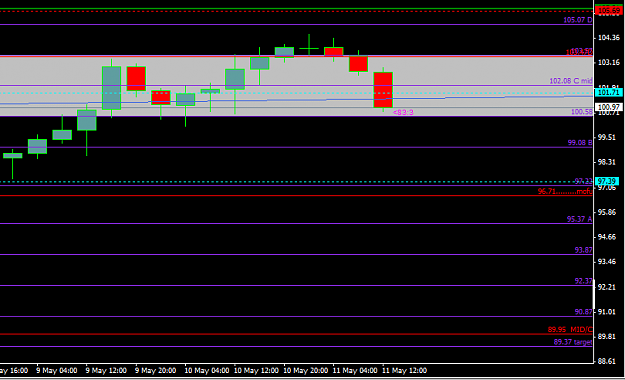Select the tall teal candle above '9 May 12:00'
The height and width of the screenshot is (380, 625).
112,88
